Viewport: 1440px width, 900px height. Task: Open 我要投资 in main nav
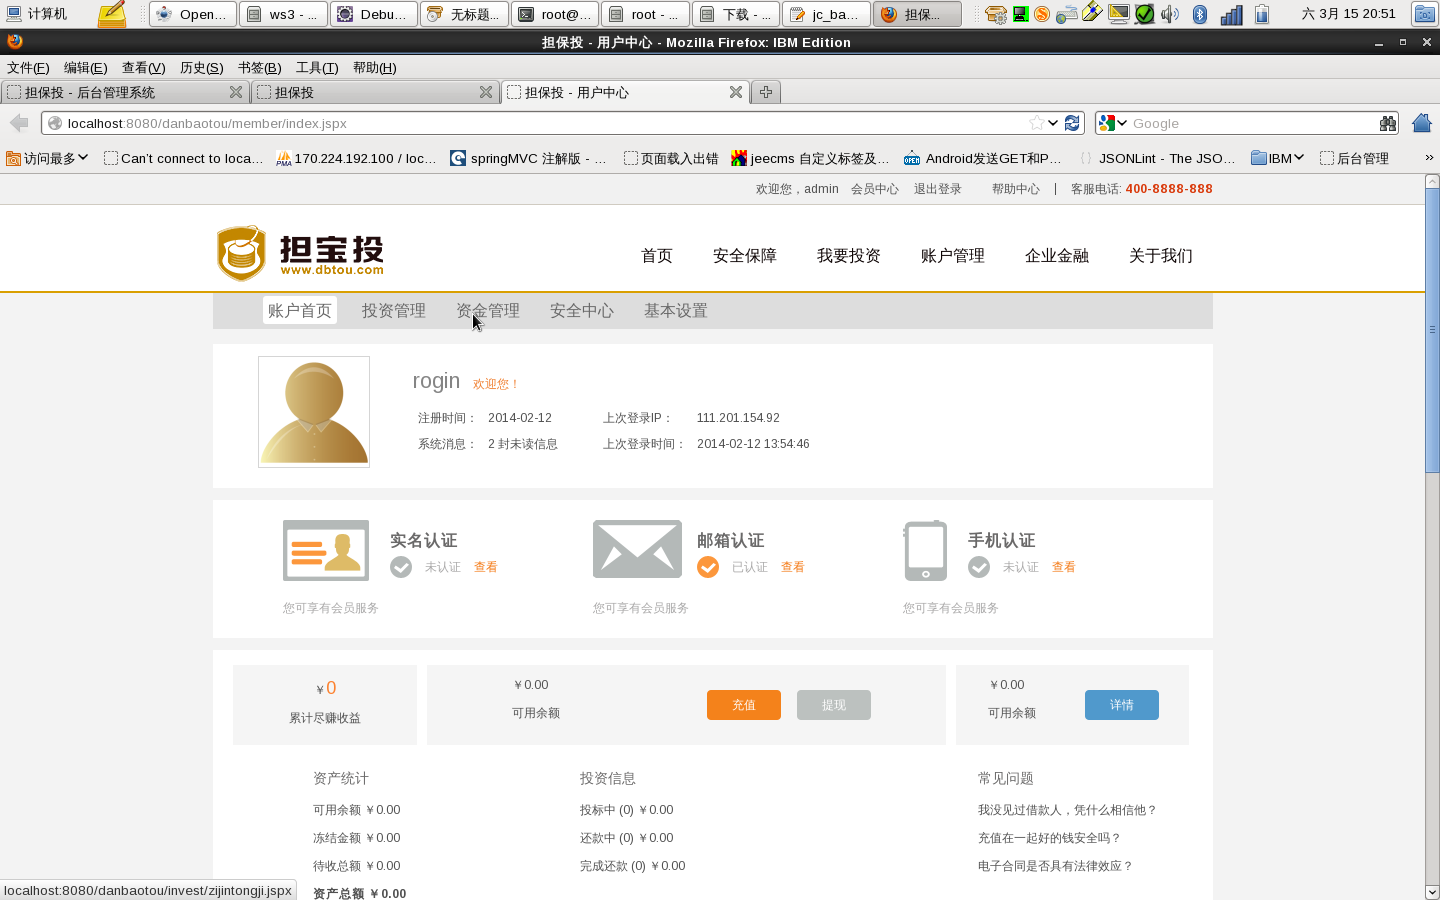point(849,256)
